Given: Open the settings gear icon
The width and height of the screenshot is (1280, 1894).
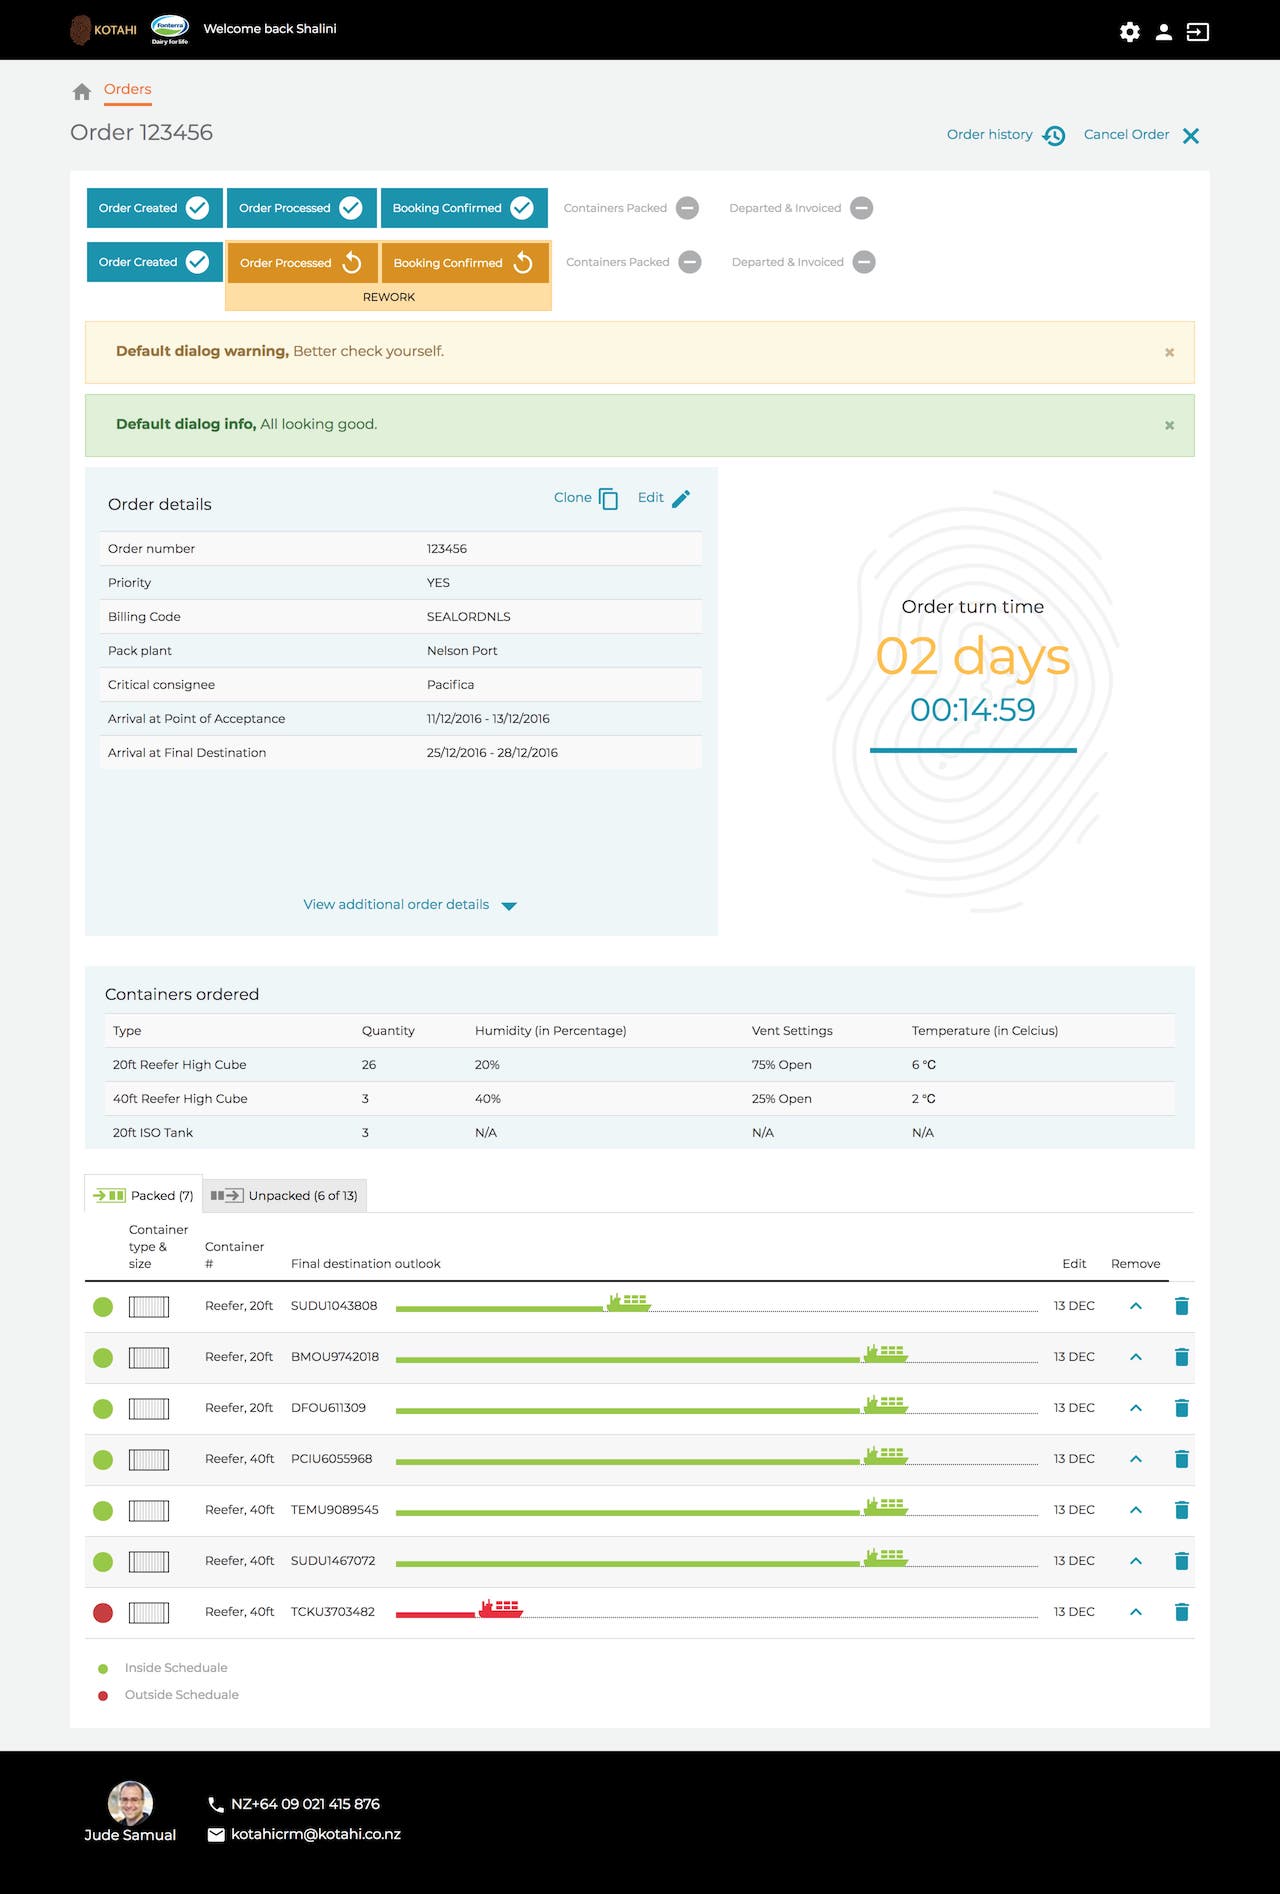Looking at the screenshot, I should 1130,32.
